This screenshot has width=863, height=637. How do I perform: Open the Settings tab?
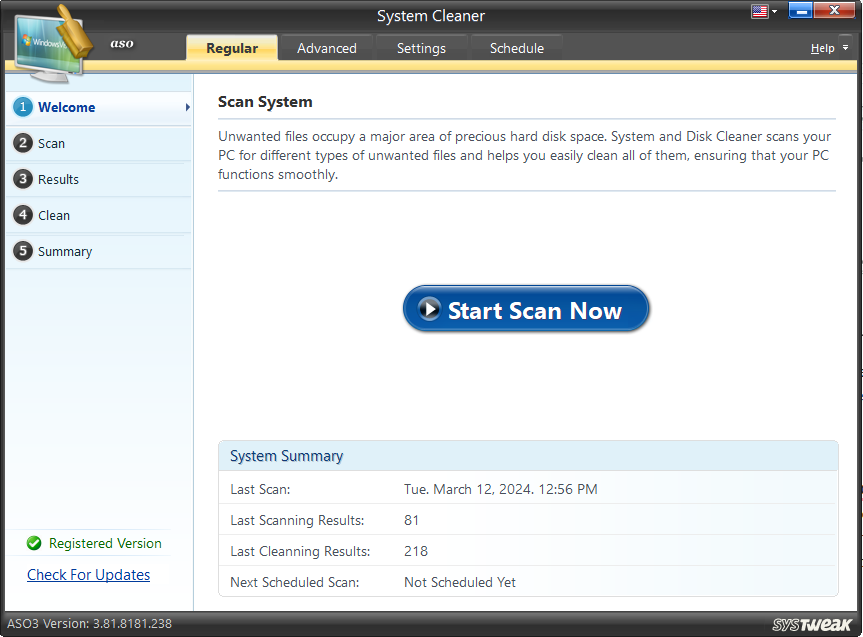pyautogui.click(x=420, y=47)
